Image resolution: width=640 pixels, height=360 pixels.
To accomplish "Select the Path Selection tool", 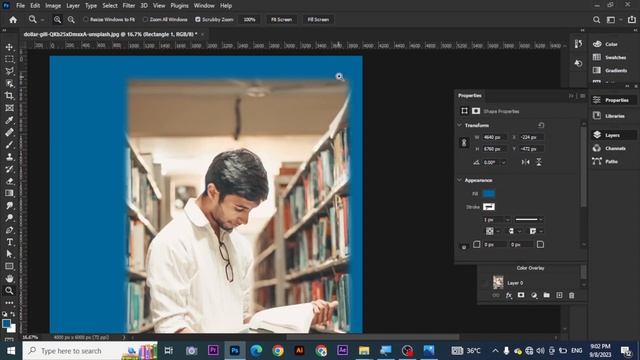I will coord(9,254).
